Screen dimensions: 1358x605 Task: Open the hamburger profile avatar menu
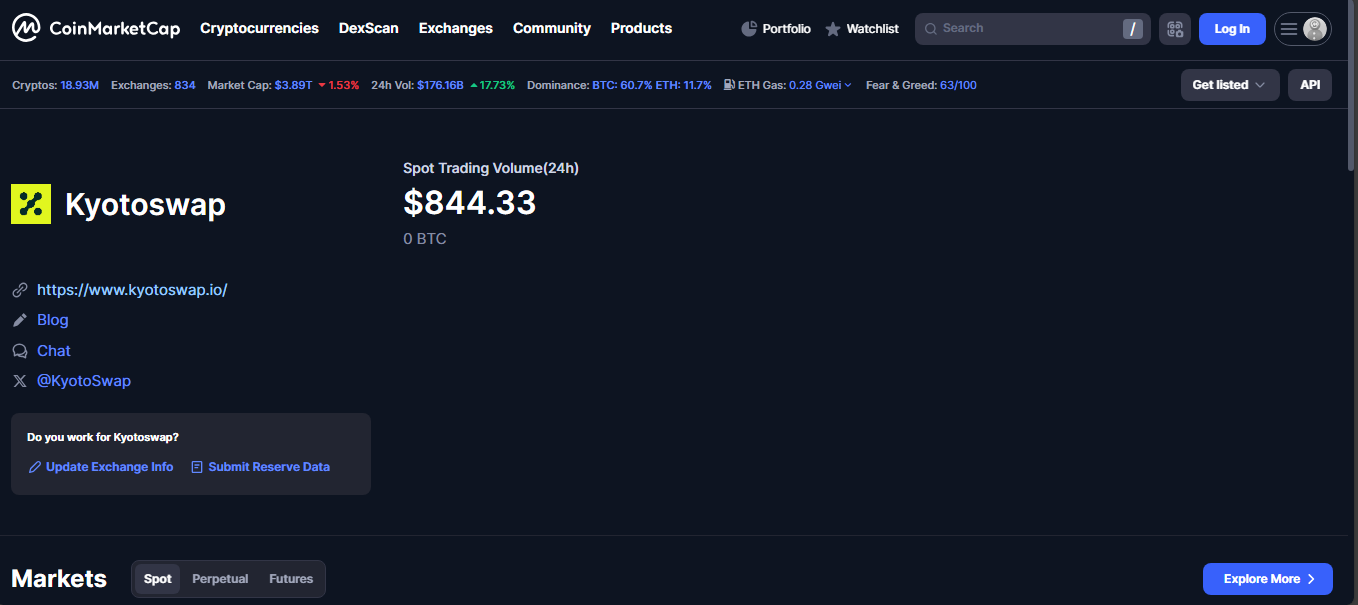point(1302,29)
